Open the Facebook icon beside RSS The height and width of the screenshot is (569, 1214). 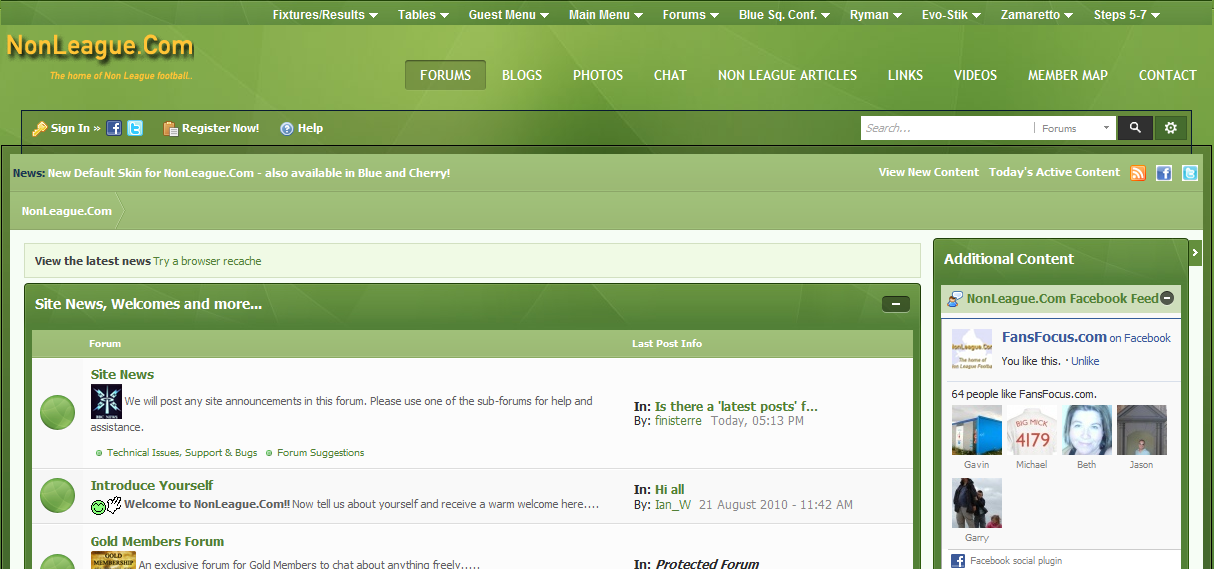[1164, 173]
